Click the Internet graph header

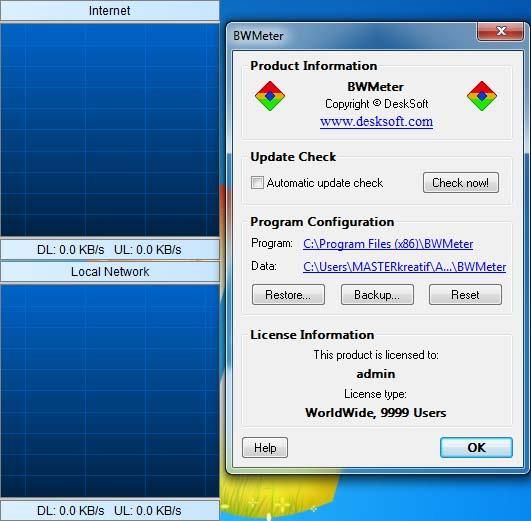tap(110, 11)
